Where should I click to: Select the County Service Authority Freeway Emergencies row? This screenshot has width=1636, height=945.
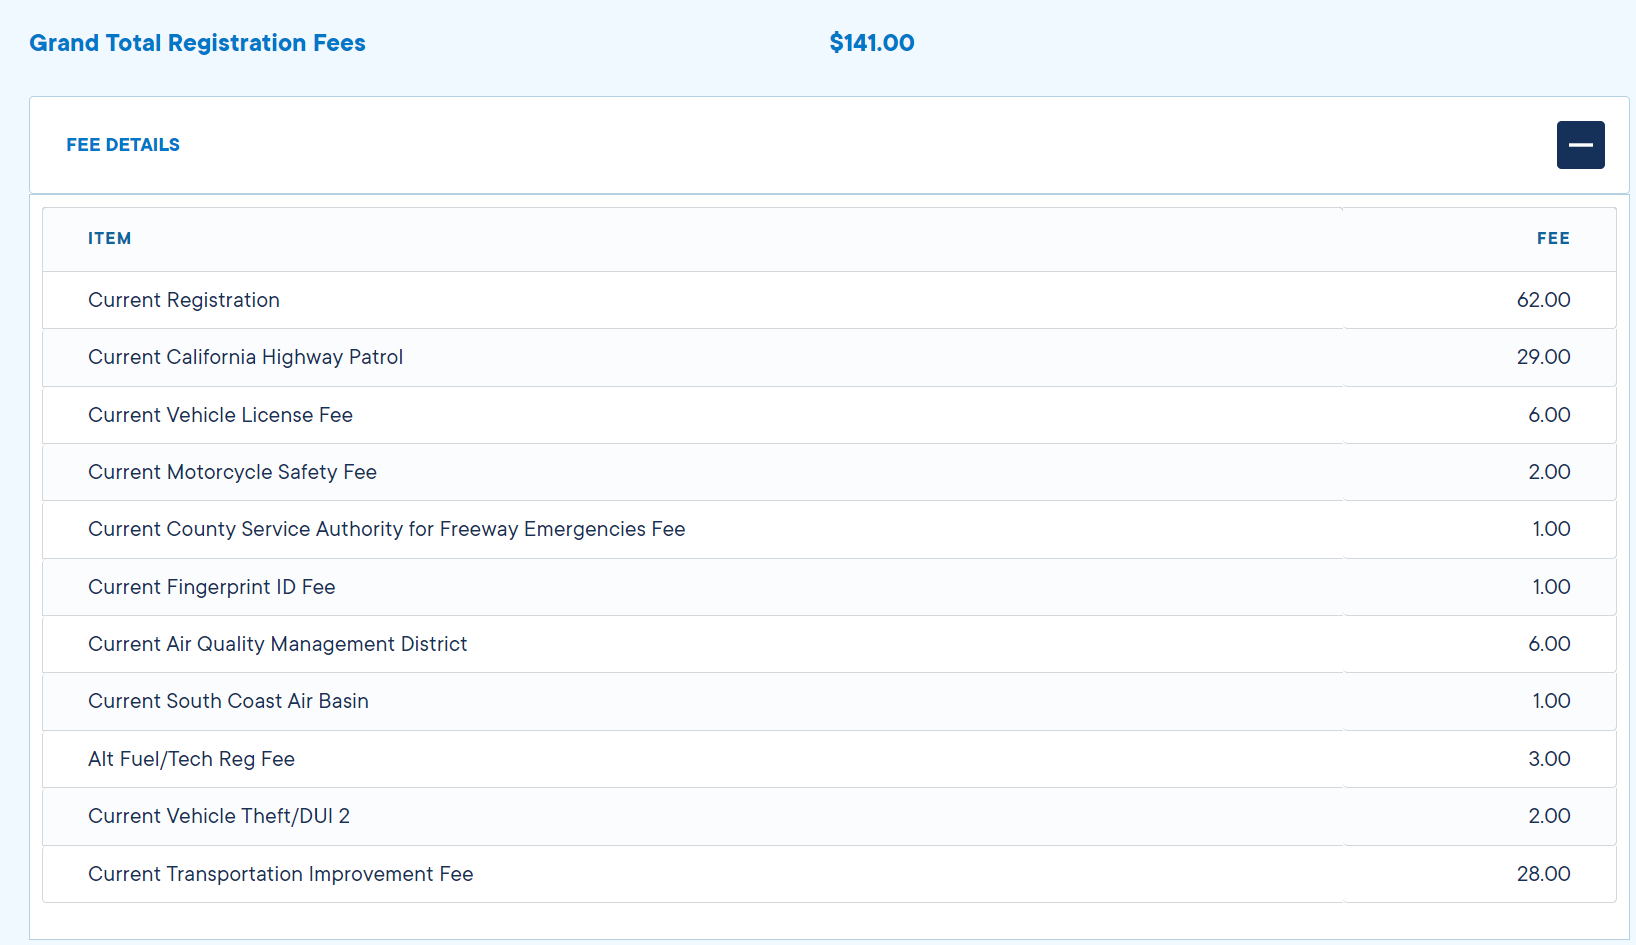pyautogui.click(x=386, y=529)
